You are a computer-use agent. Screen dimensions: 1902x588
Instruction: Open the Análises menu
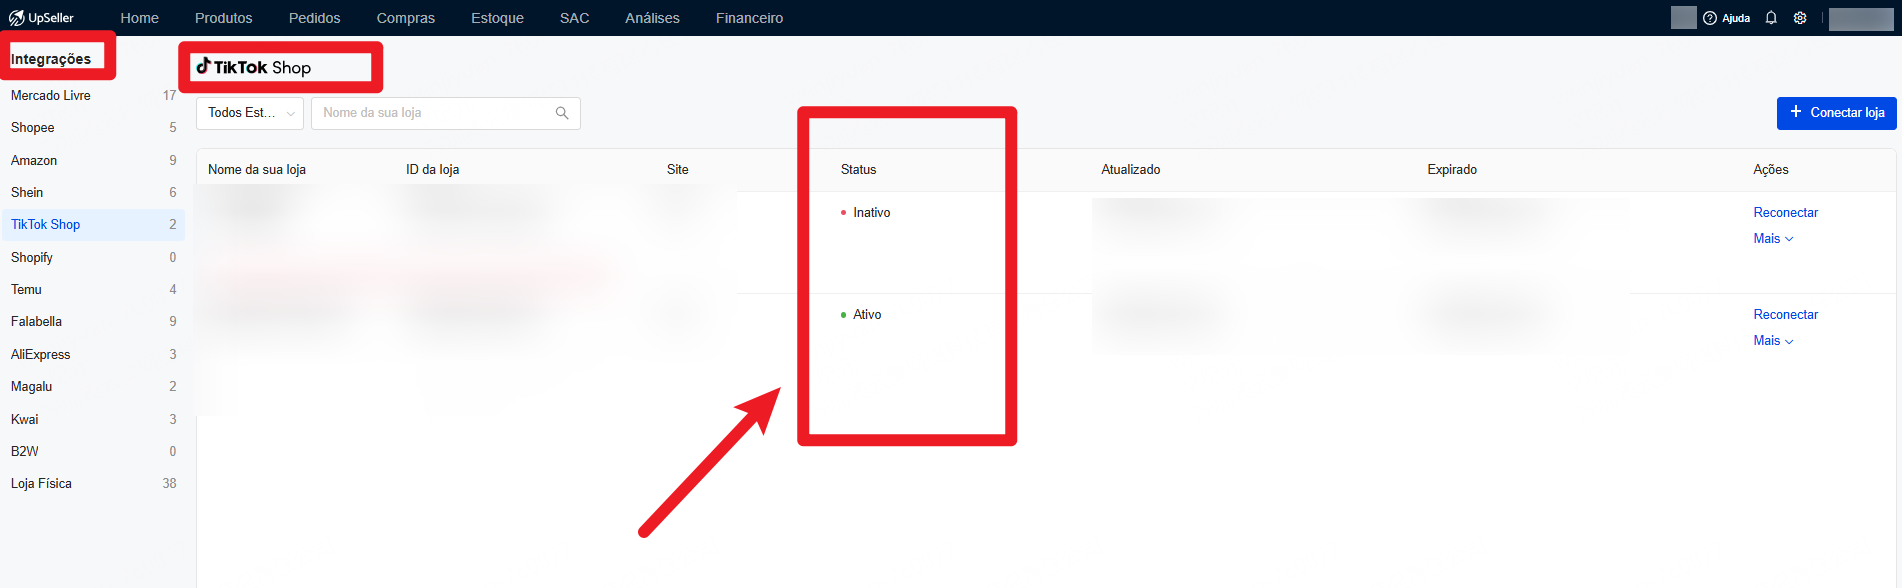click(x=652, y=18)
